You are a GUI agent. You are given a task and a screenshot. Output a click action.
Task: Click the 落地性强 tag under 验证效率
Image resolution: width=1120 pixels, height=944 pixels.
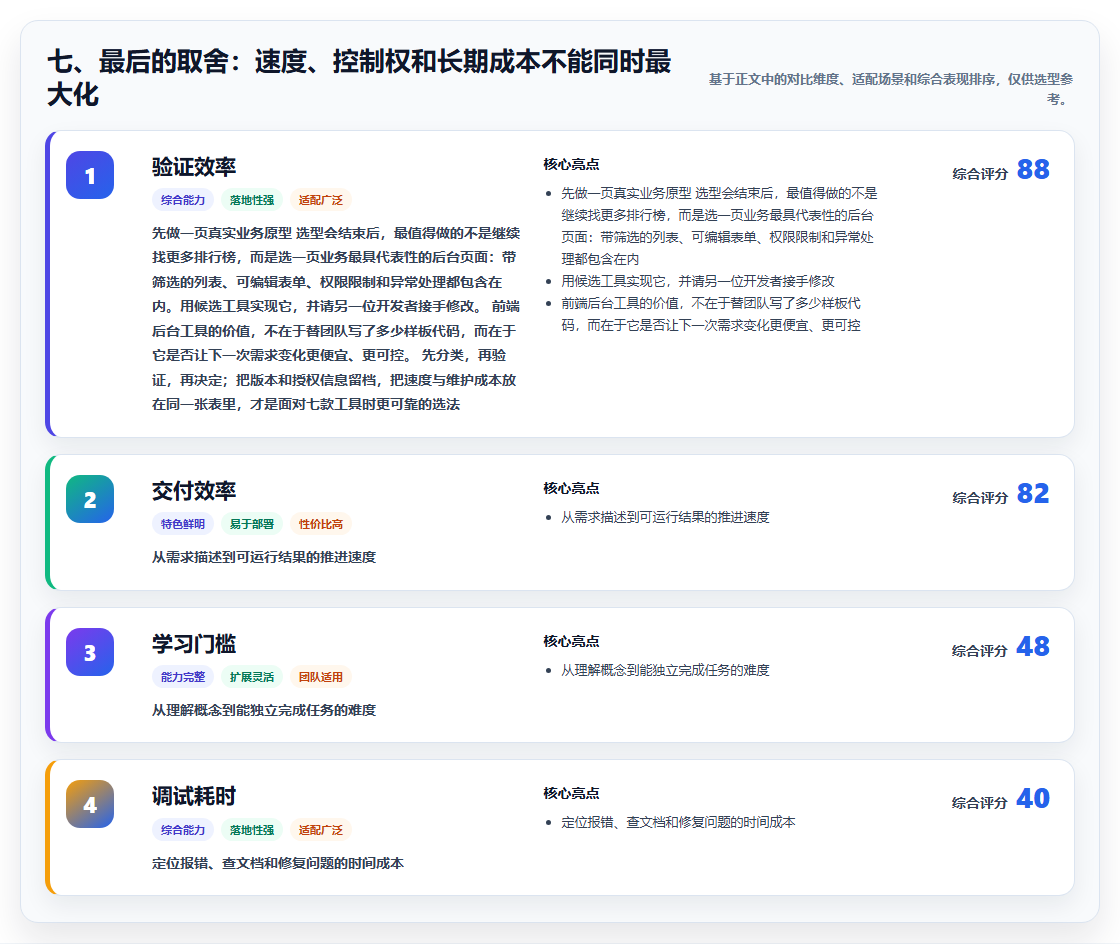click(252, 200)
